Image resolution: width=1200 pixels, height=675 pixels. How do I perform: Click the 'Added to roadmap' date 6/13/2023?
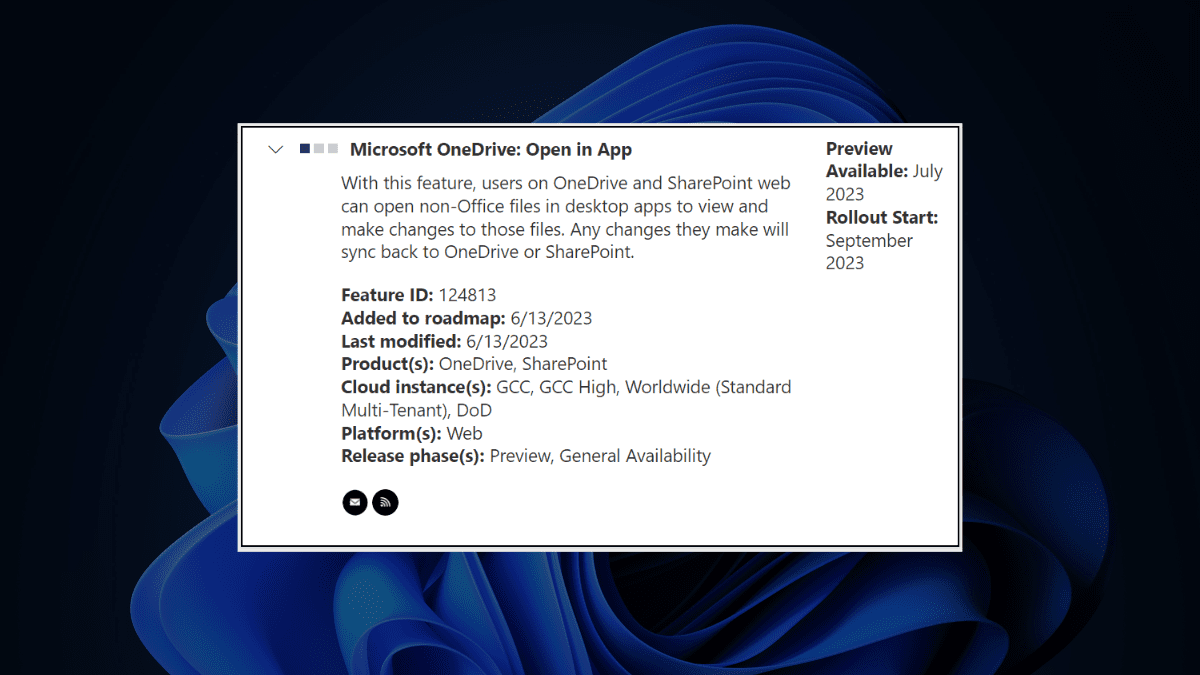coord(551,318)
